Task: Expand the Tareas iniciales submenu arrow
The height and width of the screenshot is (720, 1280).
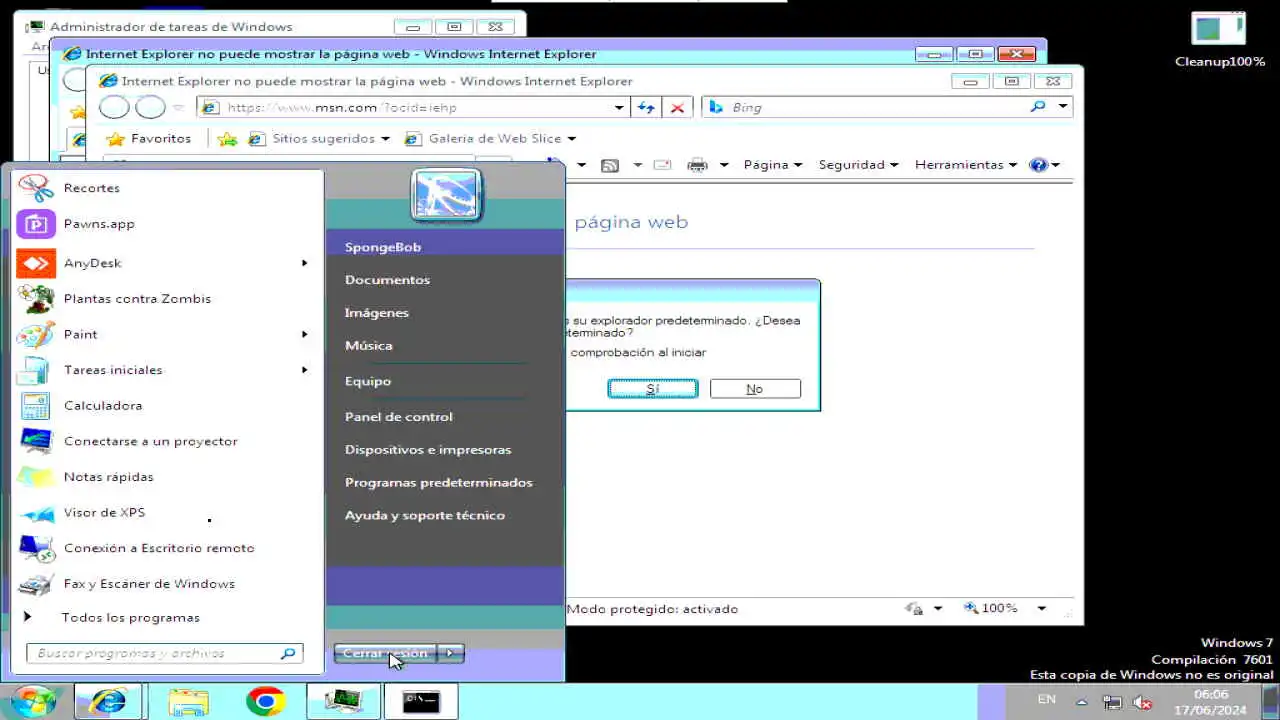Action: click(304, 370)
